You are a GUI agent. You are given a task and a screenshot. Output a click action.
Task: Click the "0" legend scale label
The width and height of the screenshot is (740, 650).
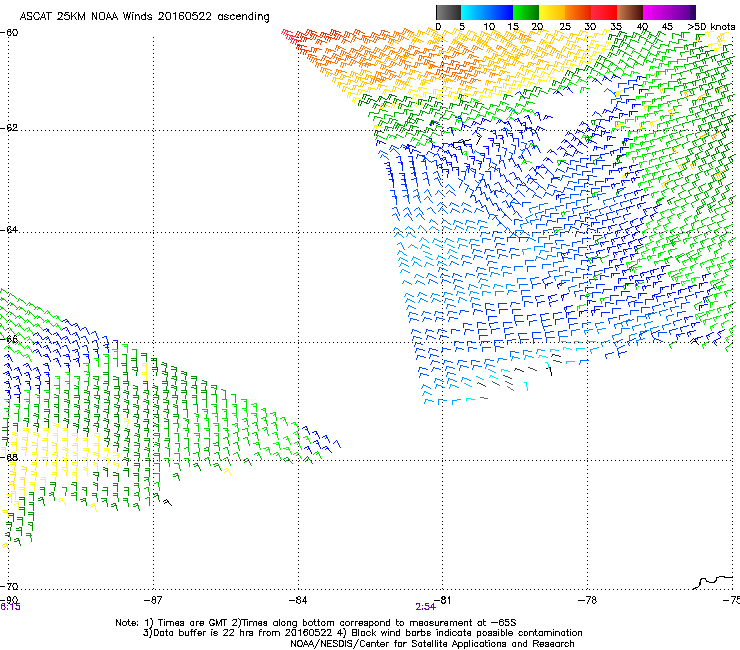click(x=438, y=27)
